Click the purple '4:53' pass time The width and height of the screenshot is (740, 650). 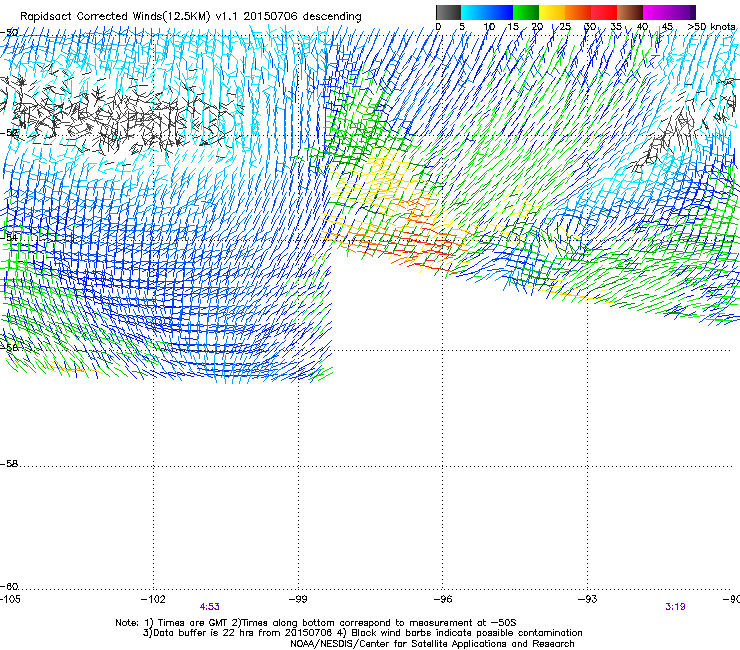[x=210, y=607]
